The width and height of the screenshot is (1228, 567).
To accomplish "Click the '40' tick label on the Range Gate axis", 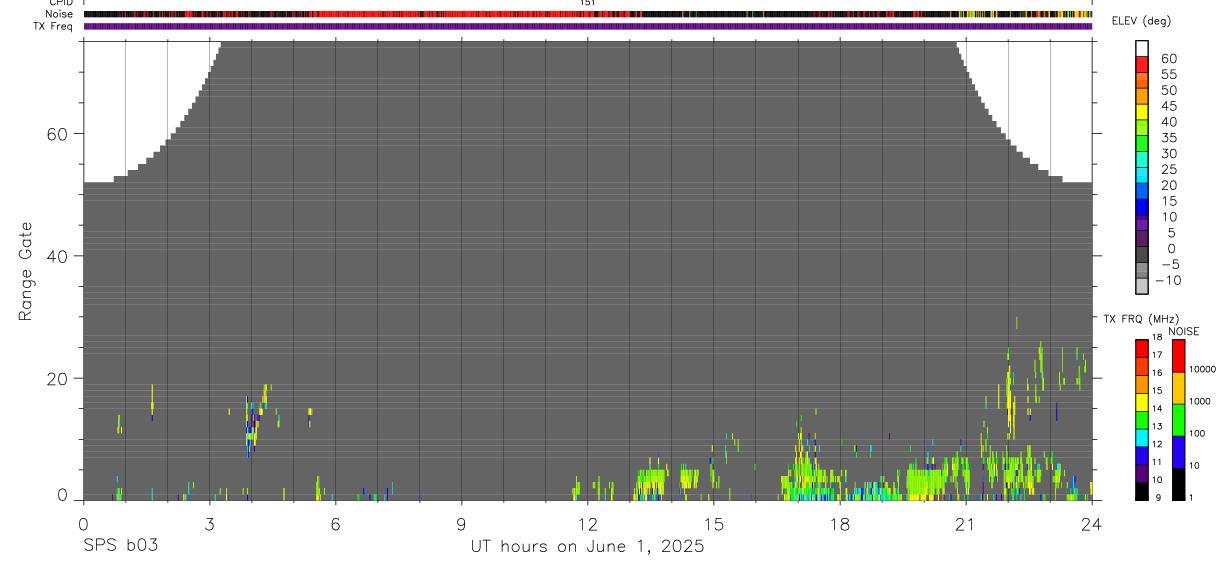I will point(55,256).
